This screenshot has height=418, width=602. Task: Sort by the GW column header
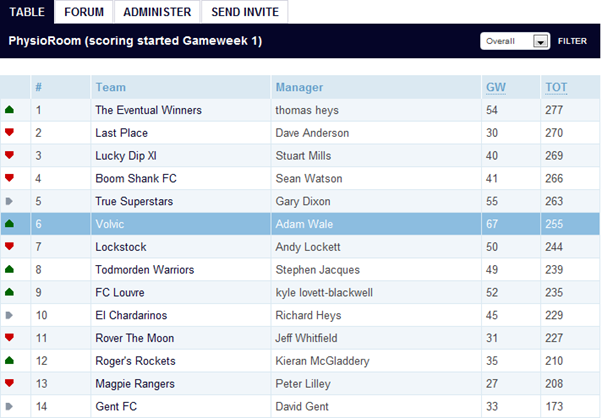(496, 87)
